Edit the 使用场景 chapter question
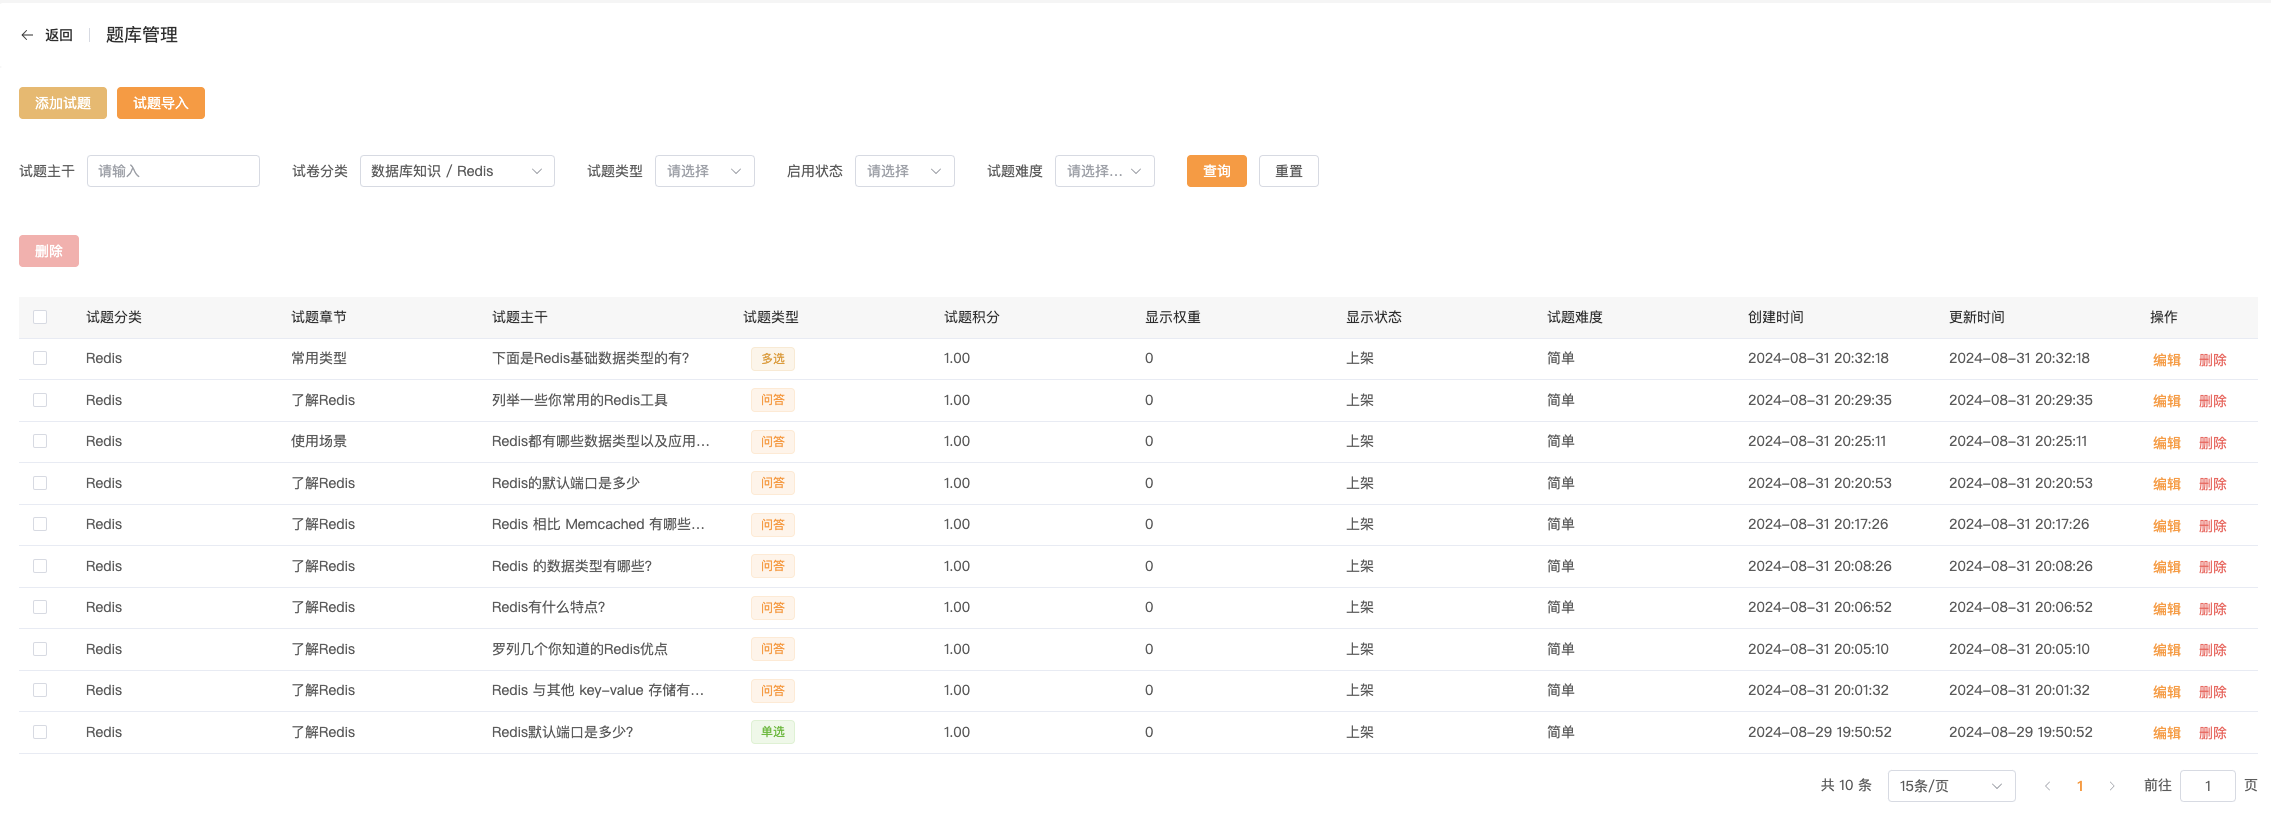 click(x=2167, y=443)
